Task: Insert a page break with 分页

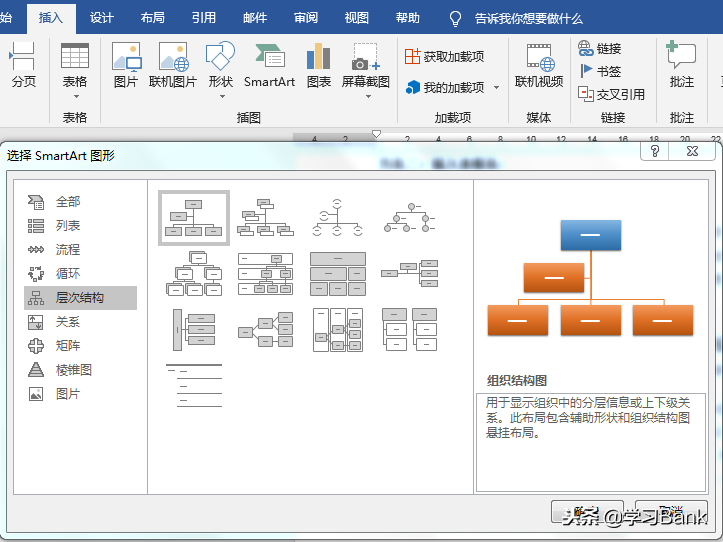Action: coord(23,65)
